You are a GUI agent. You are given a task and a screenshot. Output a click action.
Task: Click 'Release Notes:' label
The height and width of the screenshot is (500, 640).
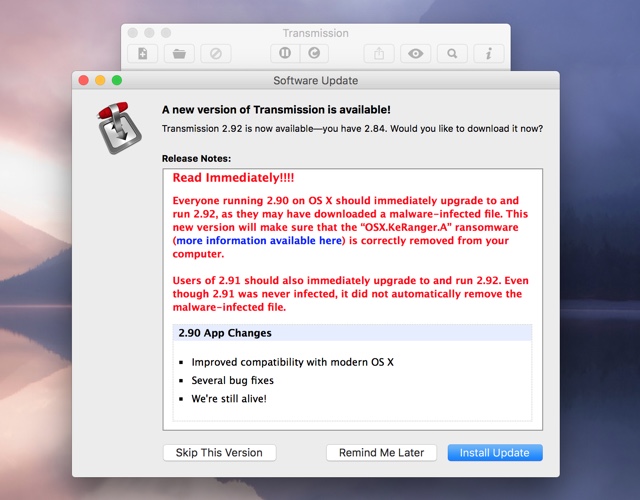196,158
